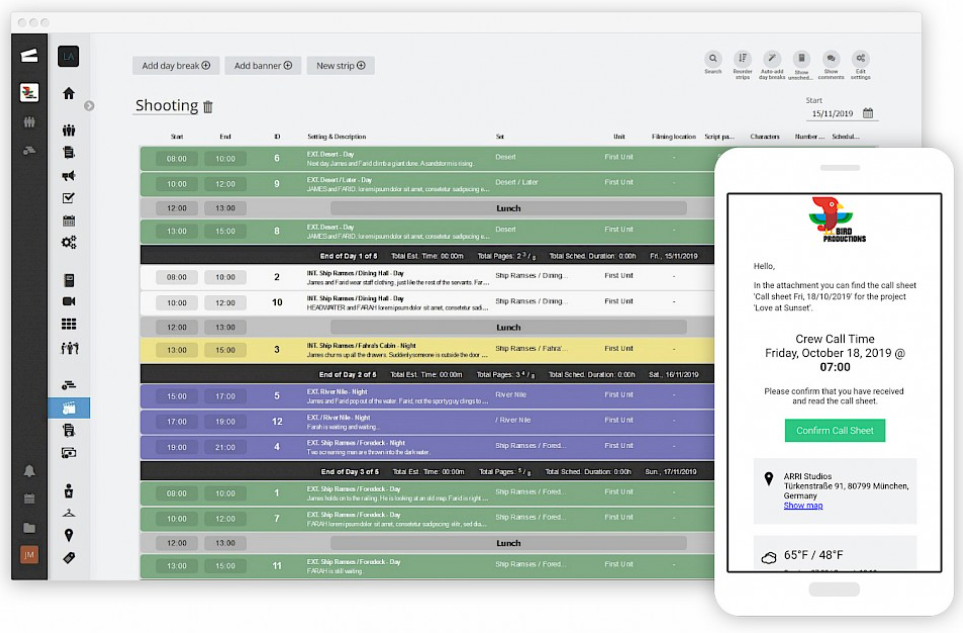Click the Unit column header
963x633 pixels.
click(618, 136)
